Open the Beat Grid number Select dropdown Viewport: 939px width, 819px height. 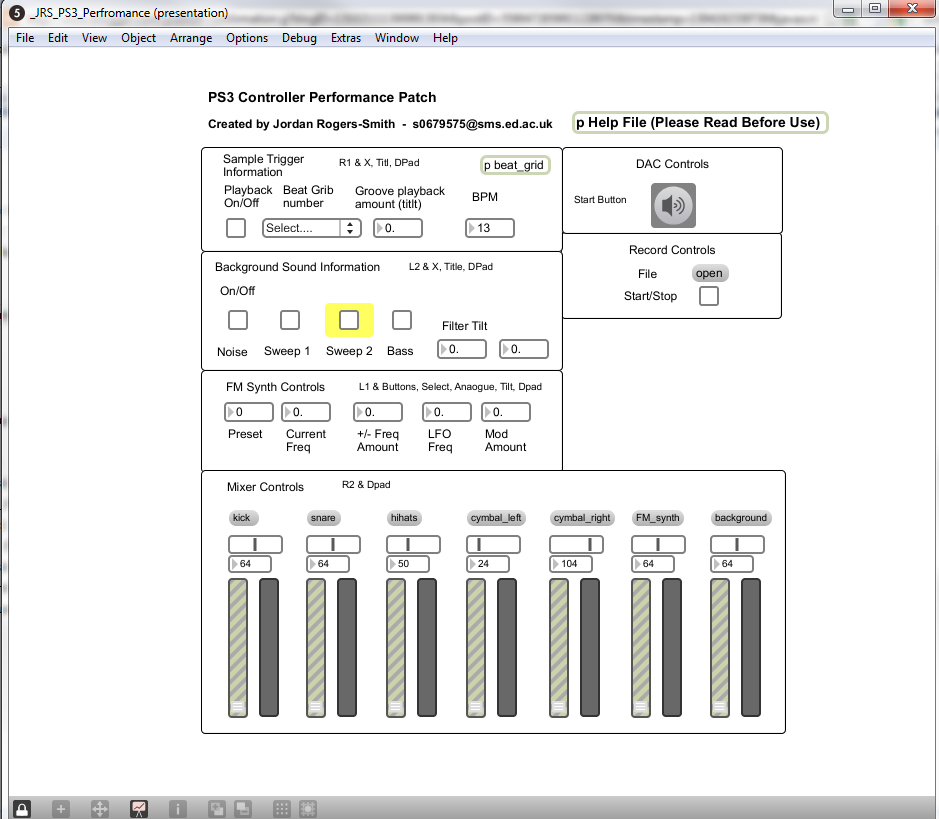[311, 228]
